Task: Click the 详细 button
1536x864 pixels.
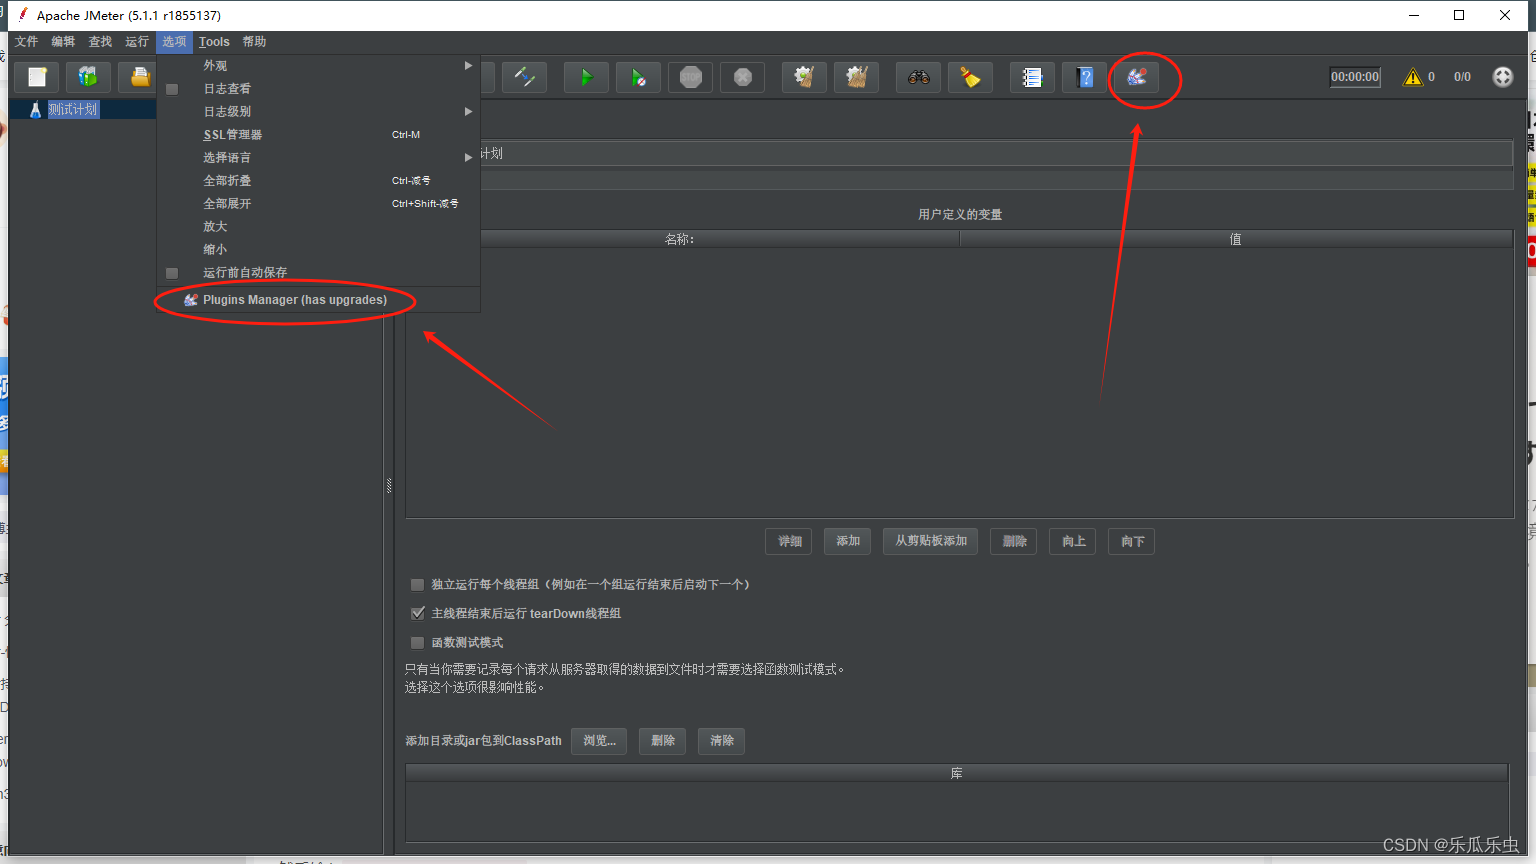Action: pyautogui.click(x=790, y=541)
